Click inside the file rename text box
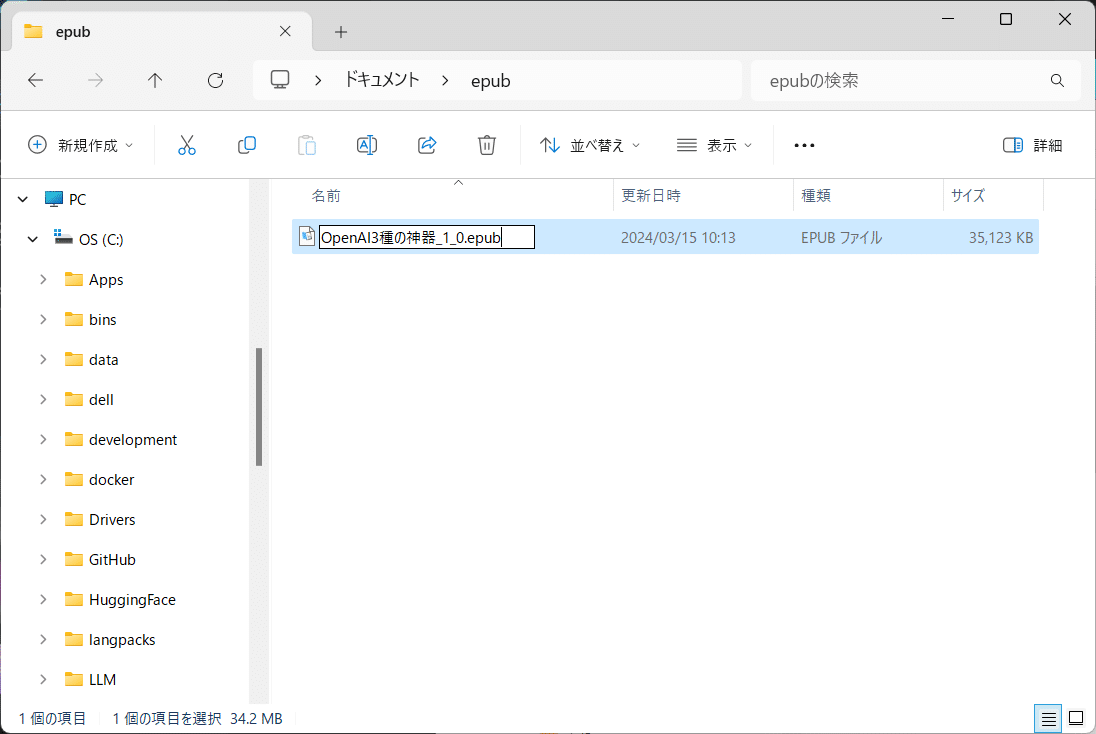 tap(426, 237)
